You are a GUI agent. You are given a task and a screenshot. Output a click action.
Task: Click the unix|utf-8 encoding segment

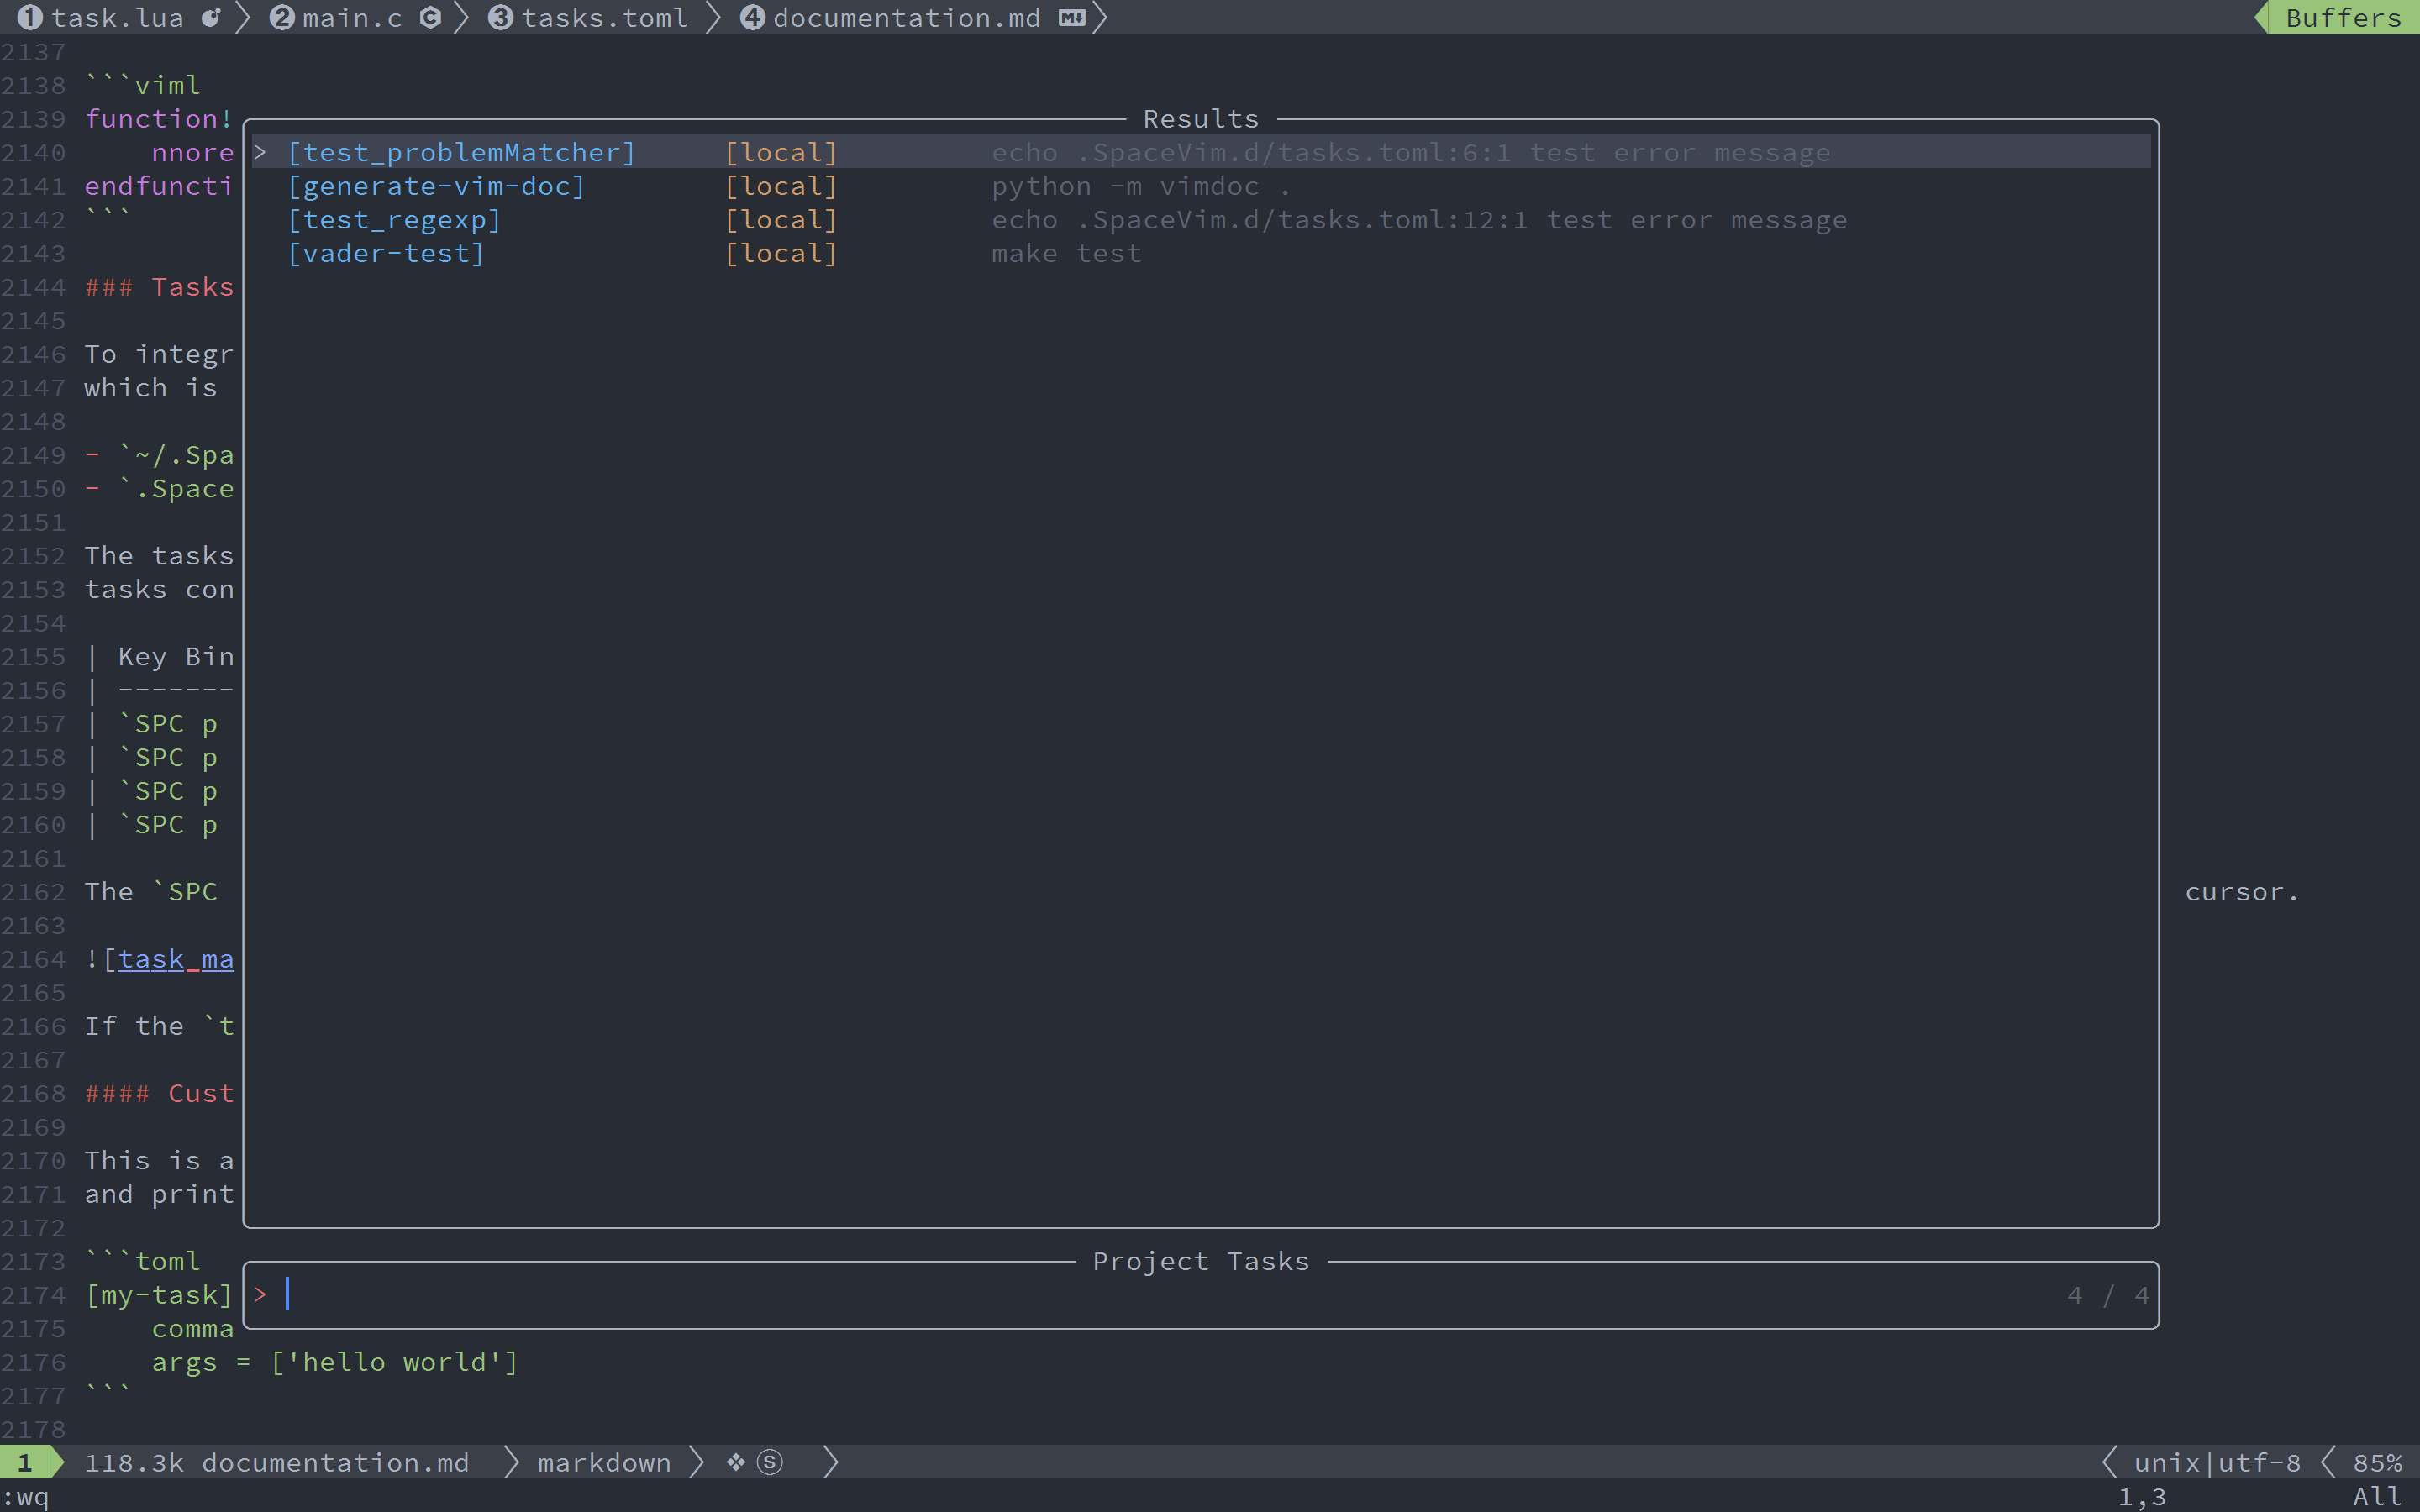(x=2216, y=1462)
